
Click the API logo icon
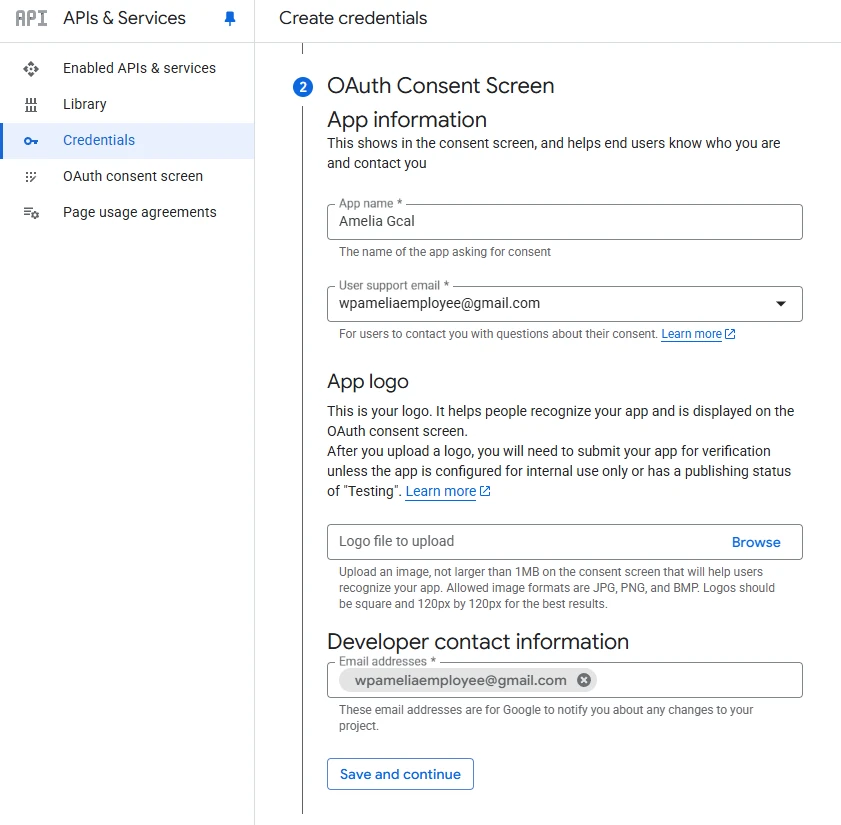tap(31, 18)
